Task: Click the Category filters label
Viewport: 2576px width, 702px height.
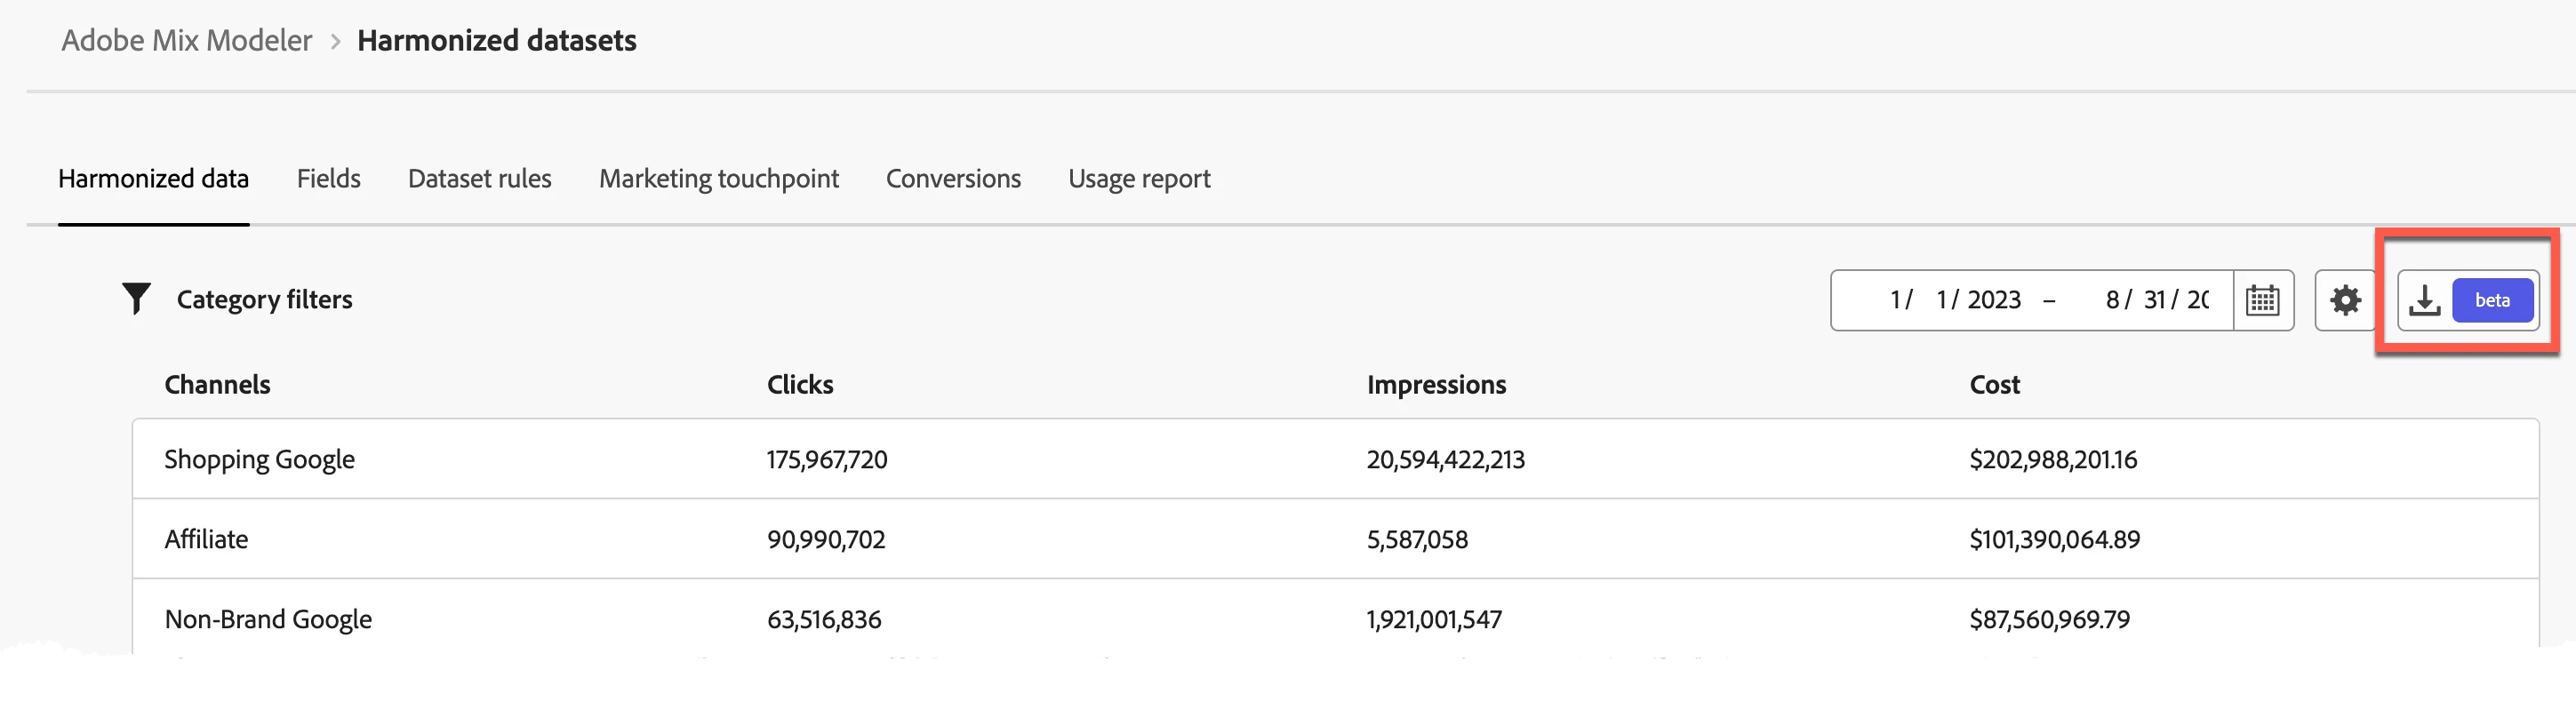Action: tap(264, 299)
